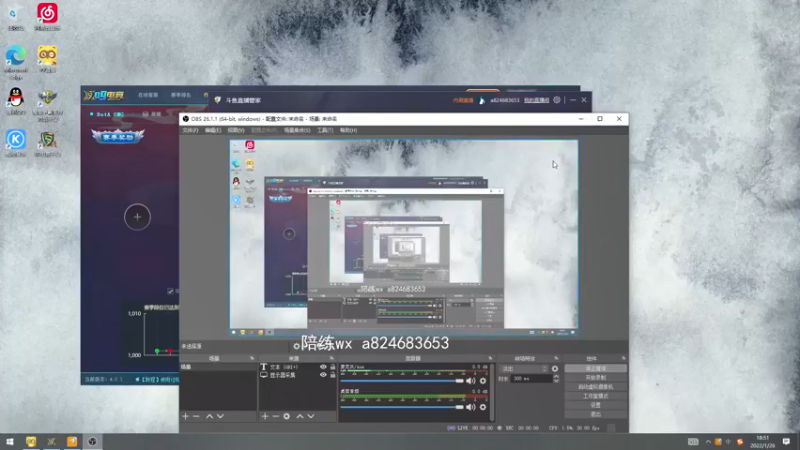Image resolution: width=800 pixels, height=450 pixels.
Task: Open the Help menu in OBS
Action: 348,131
